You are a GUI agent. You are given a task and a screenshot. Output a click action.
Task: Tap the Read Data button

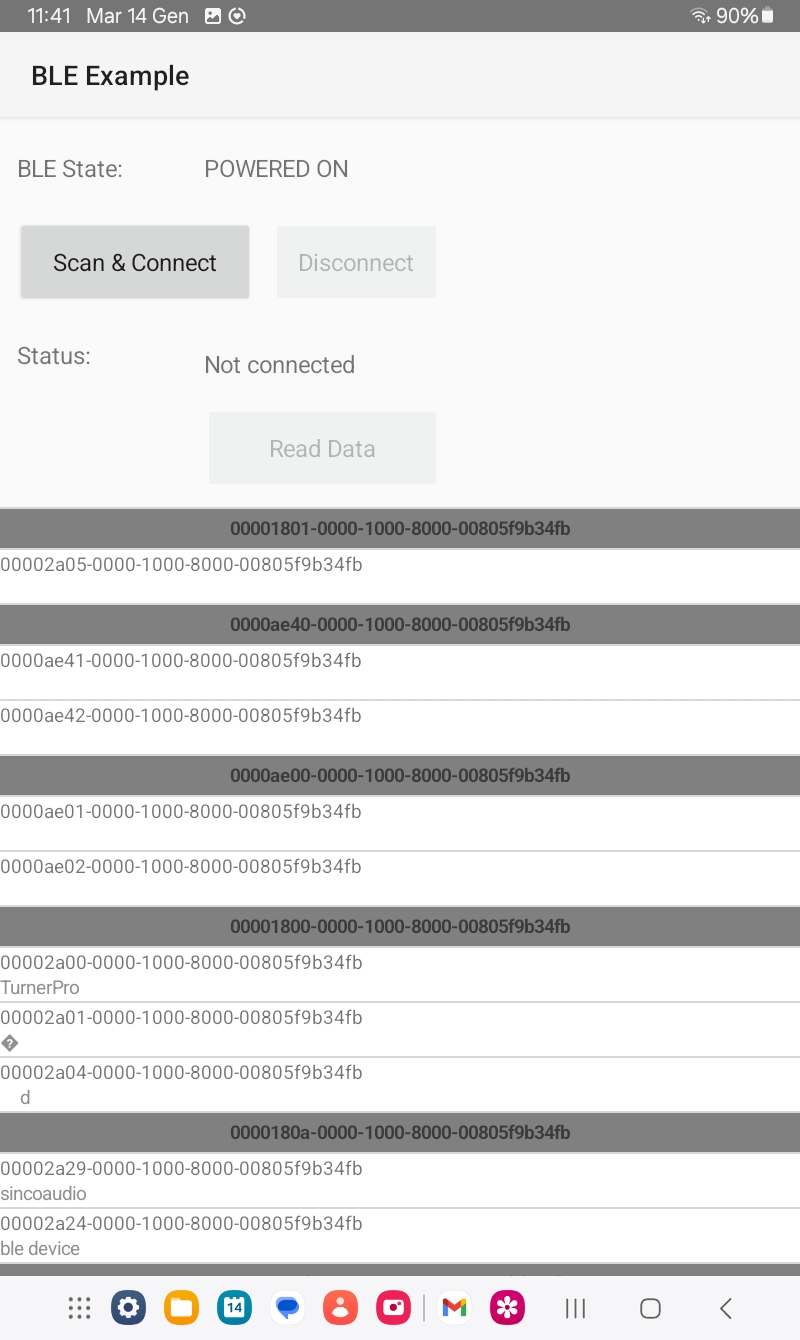tap(322, 448)
